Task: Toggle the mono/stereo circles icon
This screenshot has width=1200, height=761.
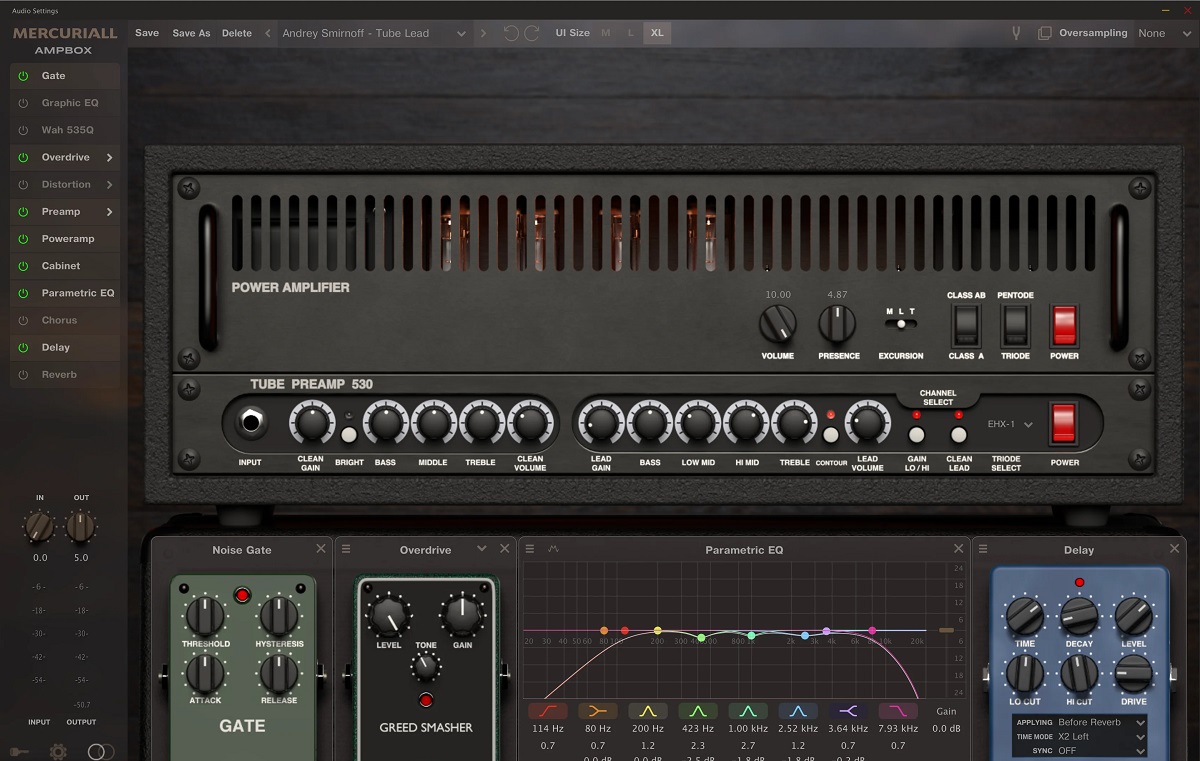Action: point(100,751)
